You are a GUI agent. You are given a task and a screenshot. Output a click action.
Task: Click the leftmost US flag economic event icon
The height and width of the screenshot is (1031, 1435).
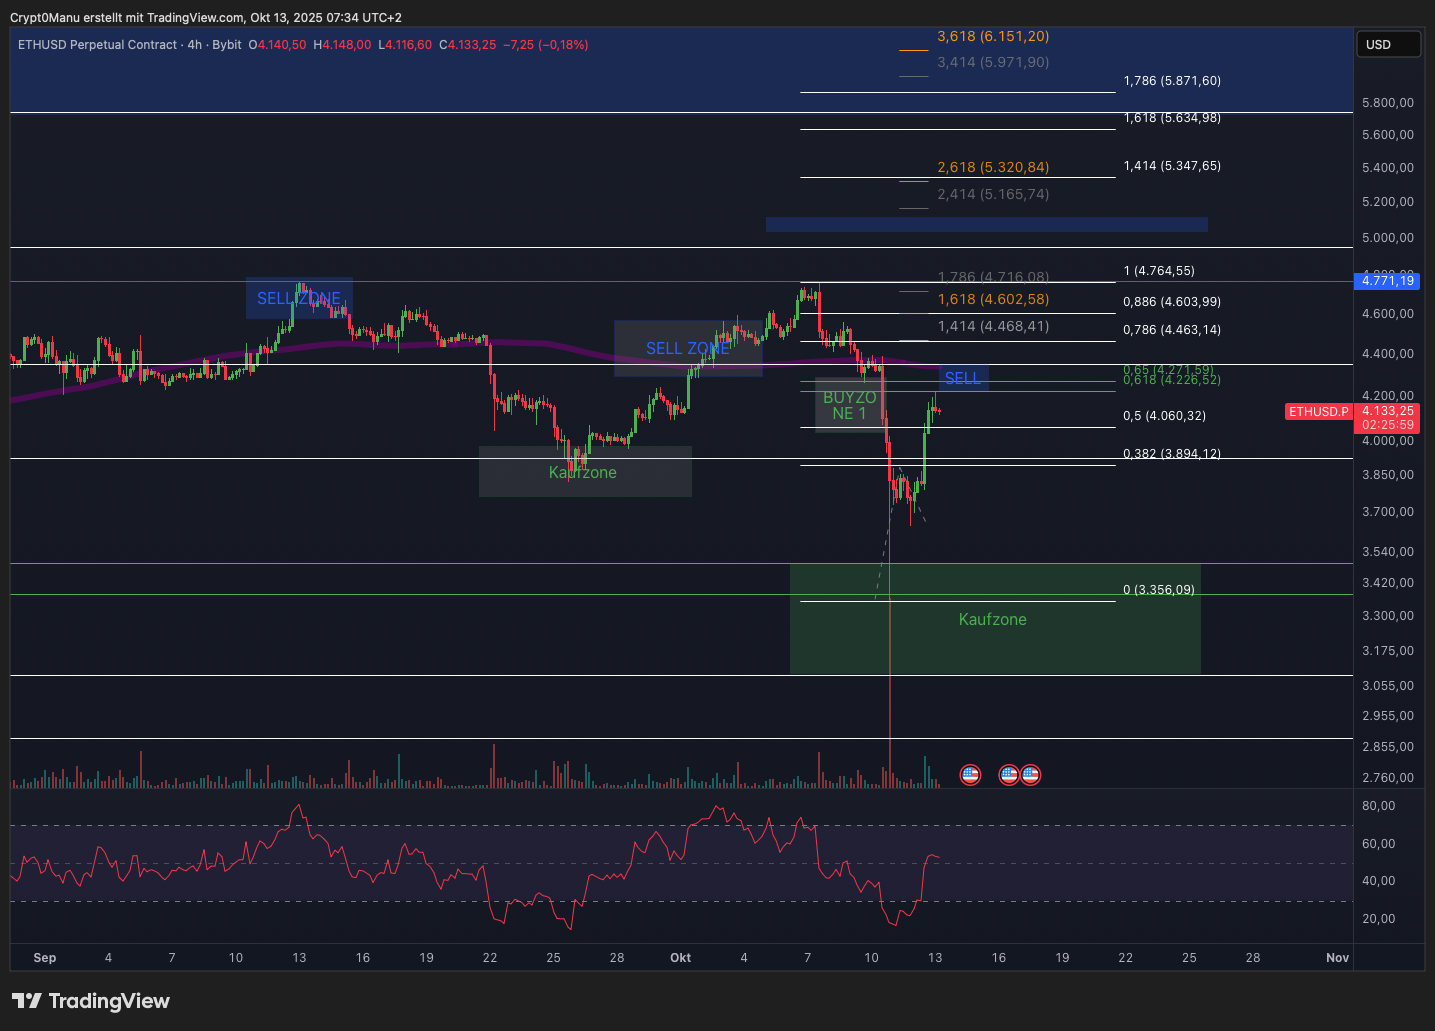[x=970, y=775]
